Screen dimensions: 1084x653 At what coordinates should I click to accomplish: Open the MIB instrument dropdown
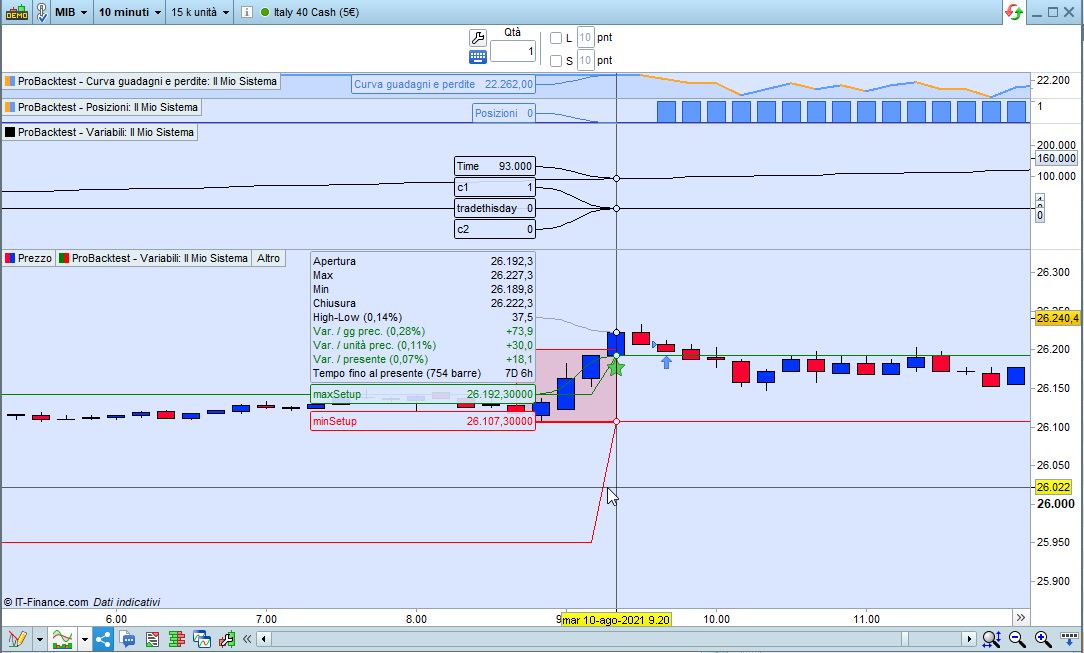70,13
